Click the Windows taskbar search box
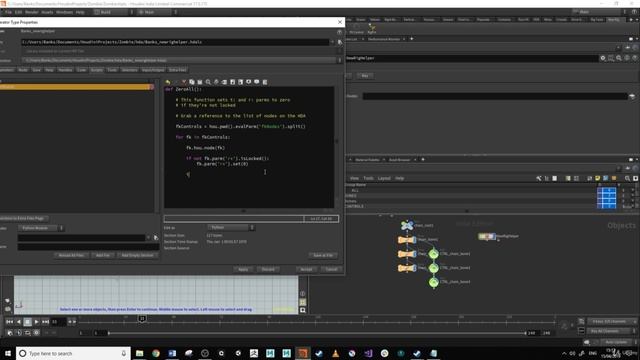Viewport: 640px width, 360px height. [x=73, y=353]
